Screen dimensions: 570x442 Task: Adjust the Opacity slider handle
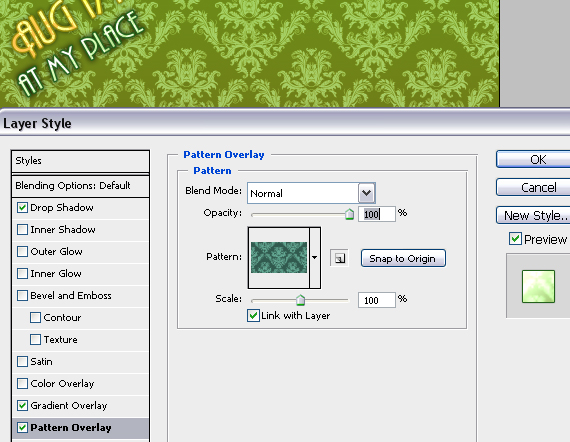[349, 214]
